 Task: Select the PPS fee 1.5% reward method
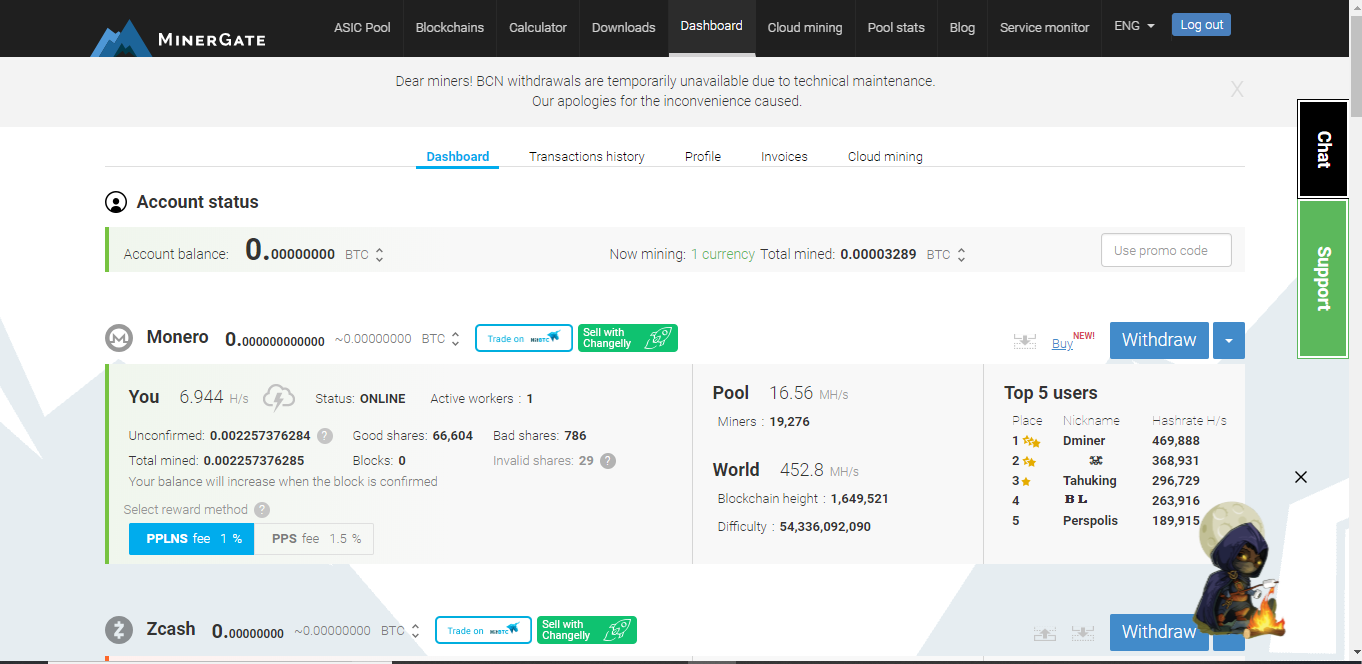point(314,539)
